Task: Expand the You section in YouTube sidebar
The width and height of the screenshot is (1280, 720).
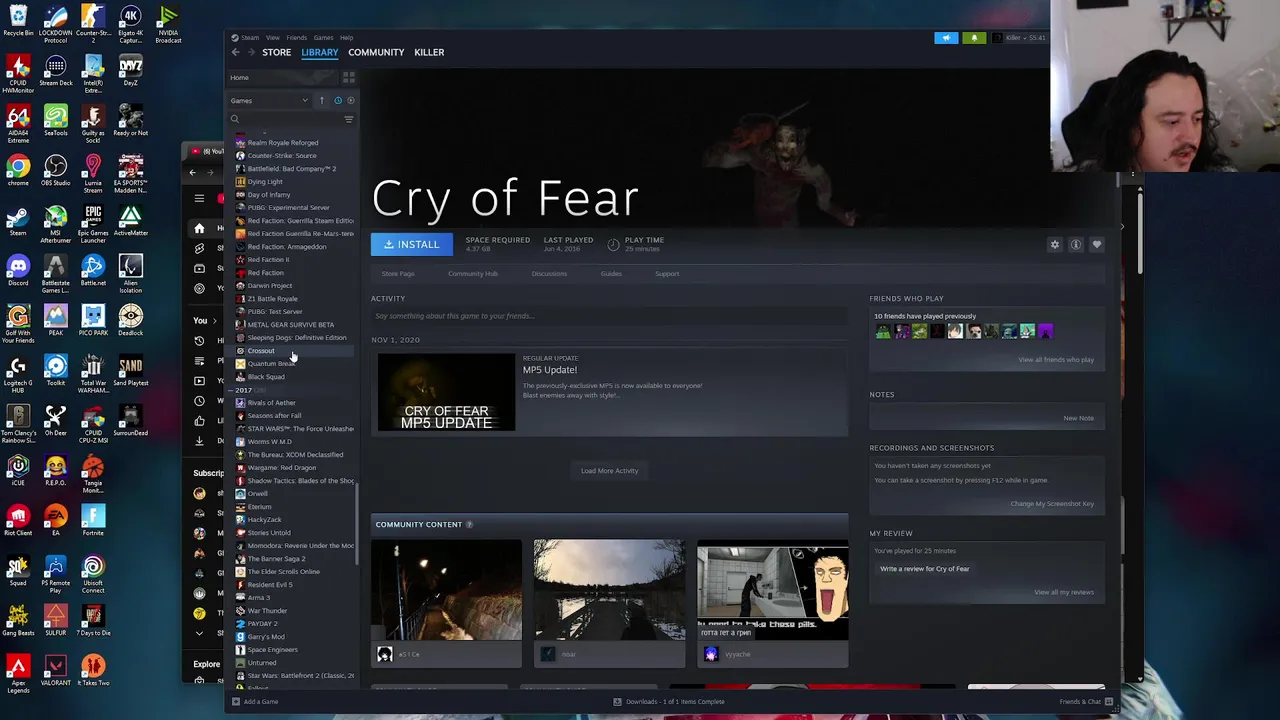Action: tap(206, 320)
